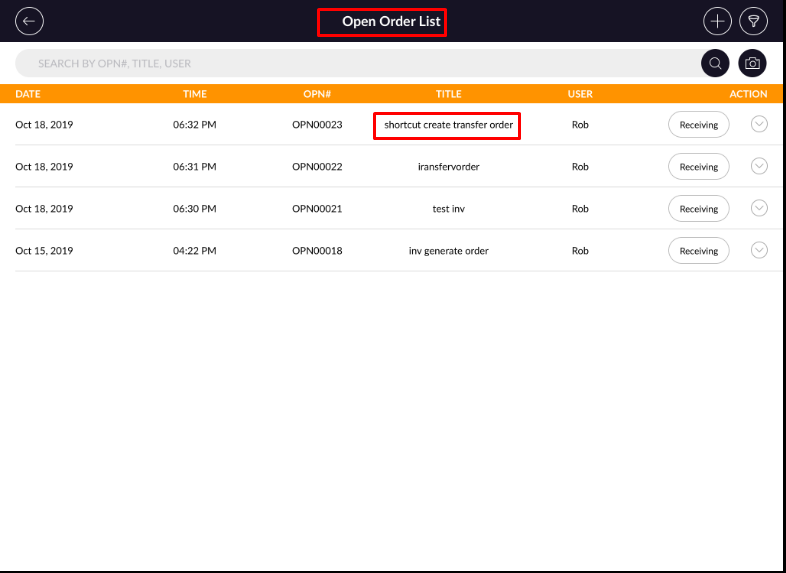Viewport: 786px width, 573px height.
Task: Click the plus icon to add order
Action: tap(717, 21)
